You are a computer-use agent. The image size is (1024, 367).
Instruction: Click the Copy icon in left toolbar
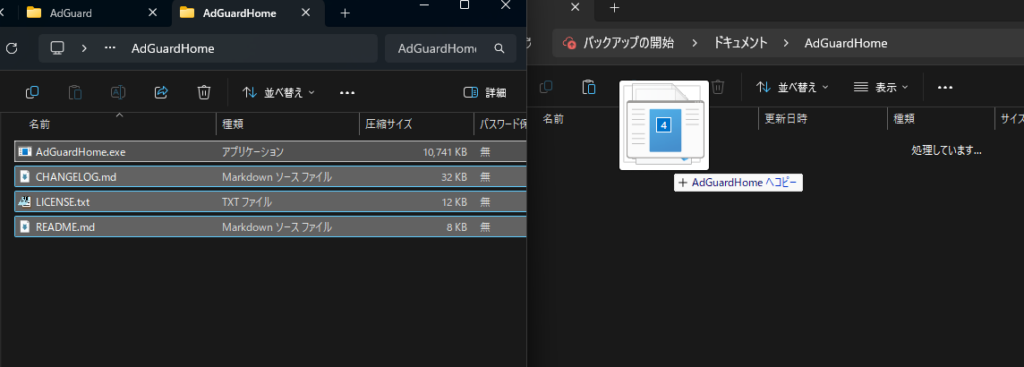32,92
